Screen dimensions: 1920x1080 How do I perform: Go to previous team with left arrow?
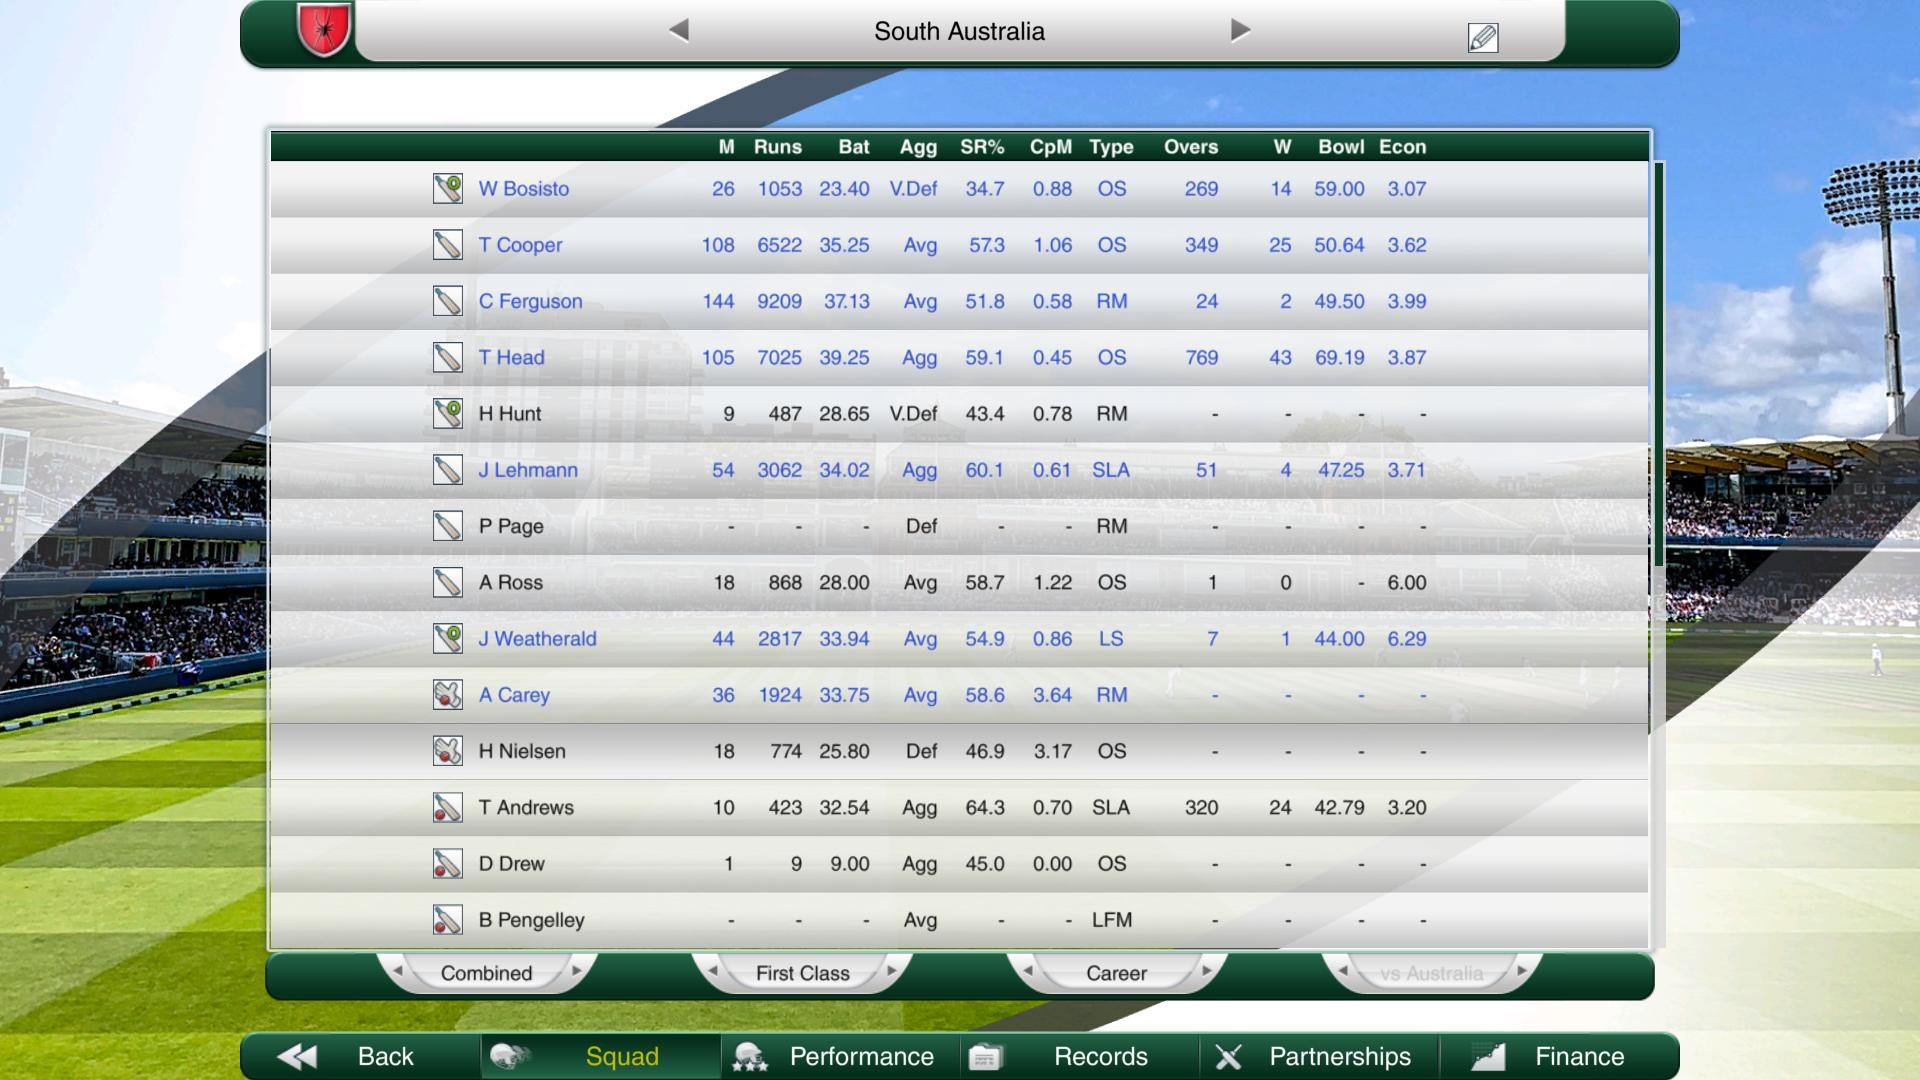pyautogui.click(x=679, y=31)
